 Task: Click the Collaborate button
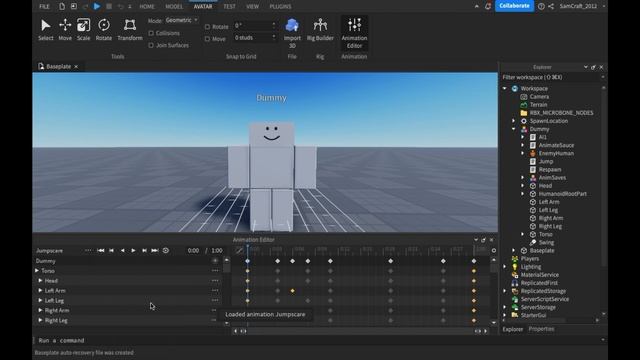coord(514,6)
